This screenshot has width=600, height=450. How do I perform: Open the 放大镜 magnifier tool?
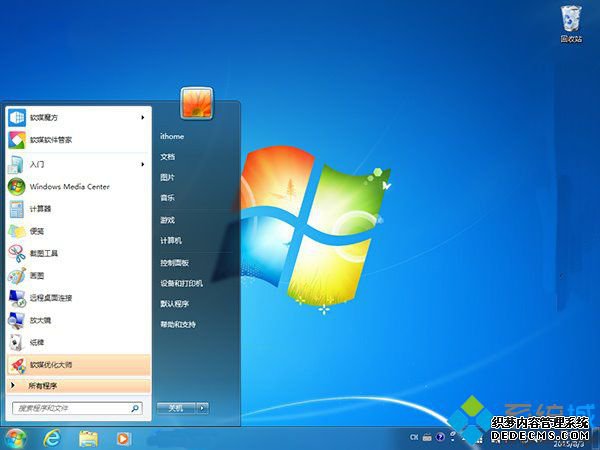click(78, 320)
